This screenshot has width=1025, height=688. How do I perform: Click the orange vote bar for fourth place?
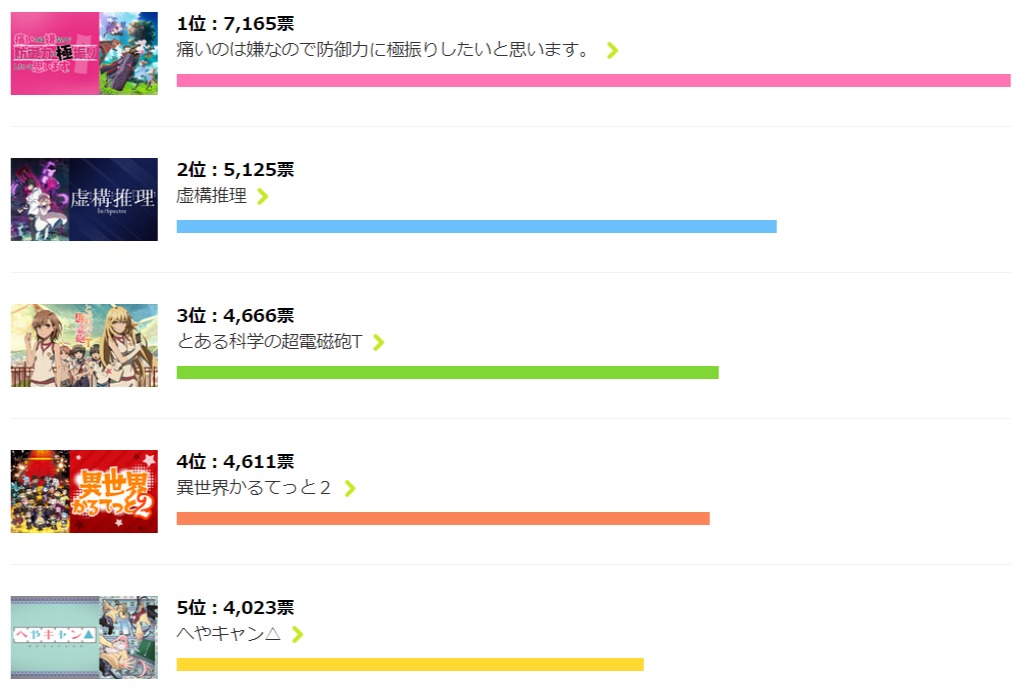tap(442, 519)
